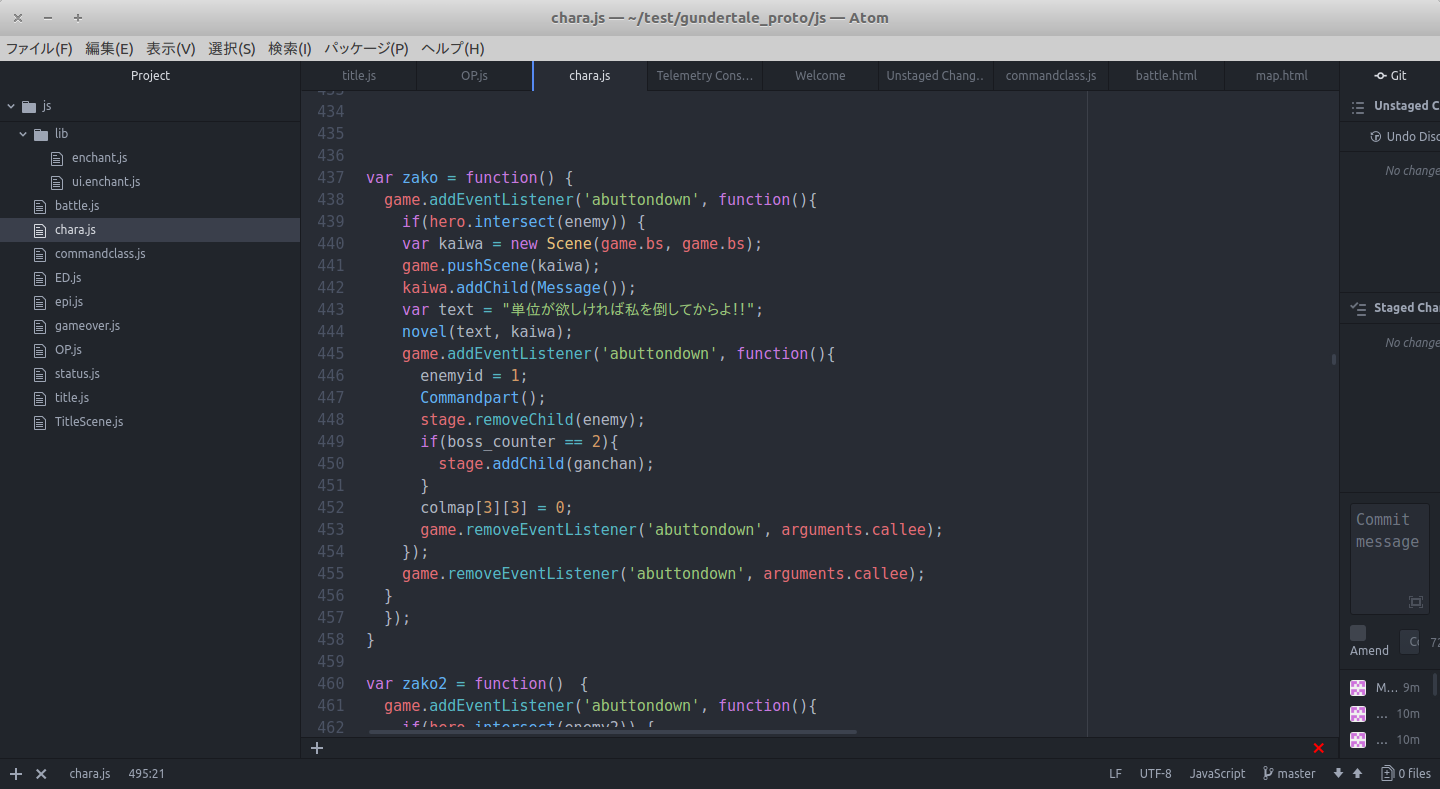Select the chara.js row in the tree
Screen dimensions: 1440x789
[x=150, y=230]
